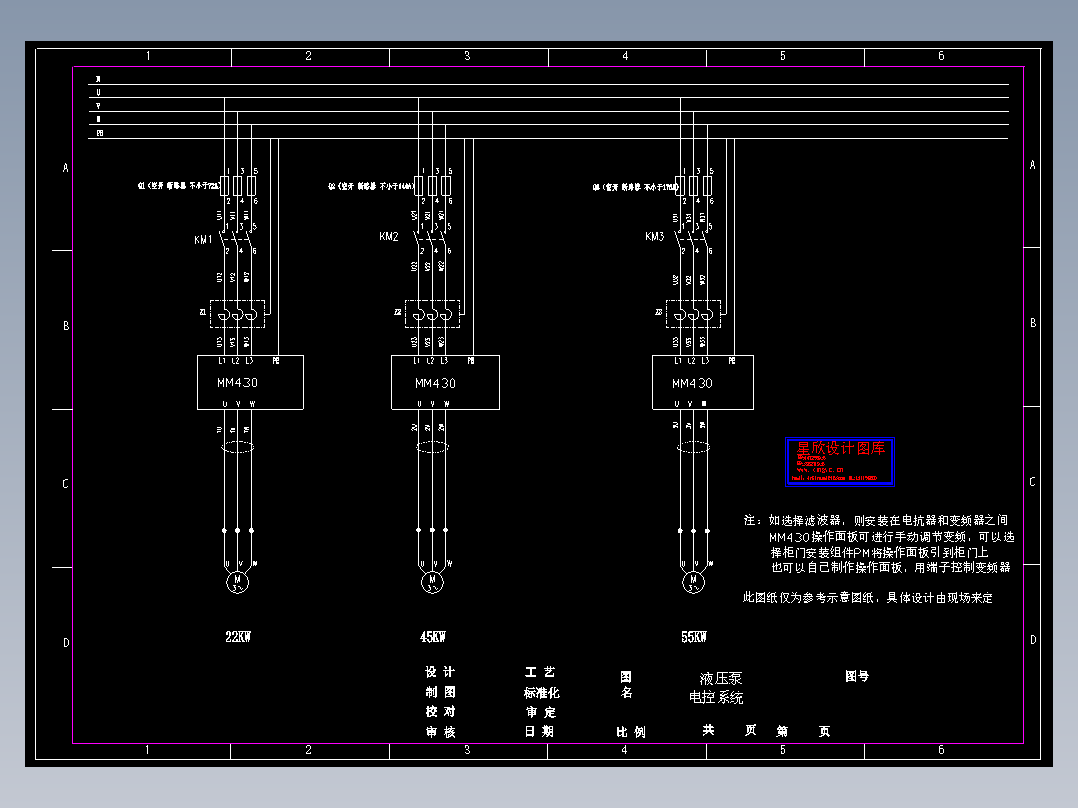1078x808 pixels.
Task: Click the KM1 contactor symbol
Action: pyautogui.click(x=237, y=239)
